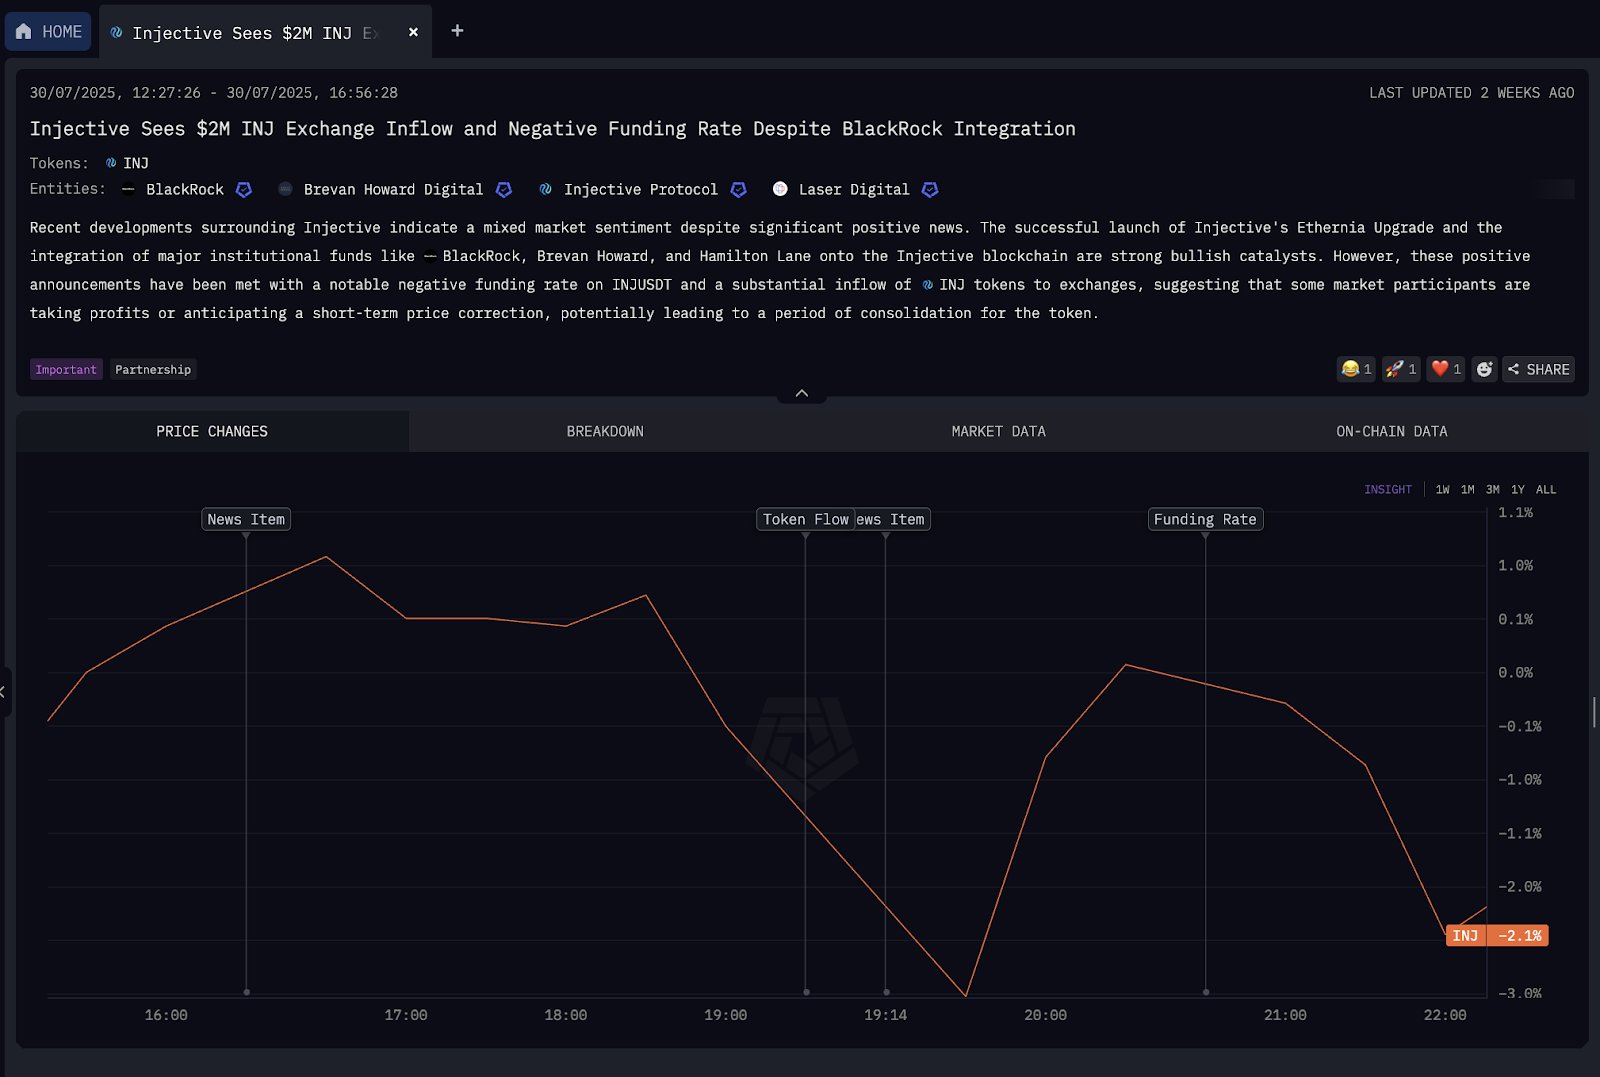Click the first News Item marker near 16:00
This screenshot has height=1077, width=1600.
tap(246, 519)
